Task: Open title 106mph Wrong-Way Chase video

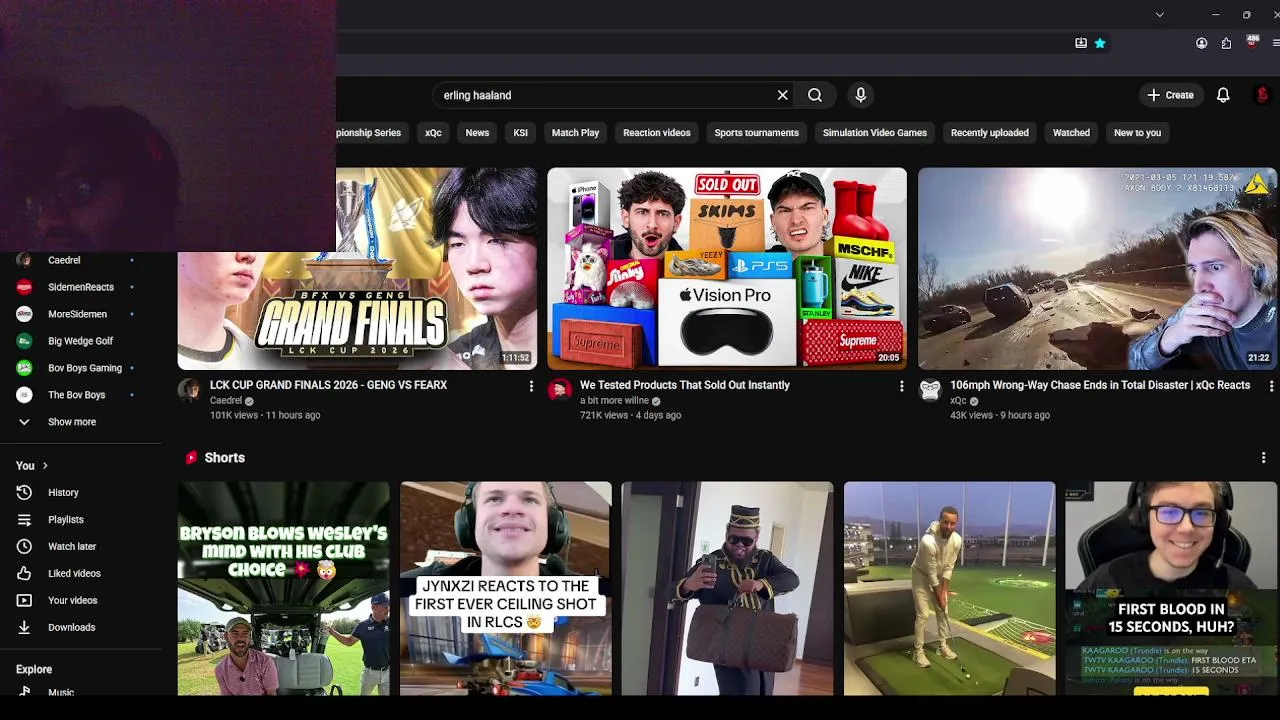Action: click(1100, 385)
